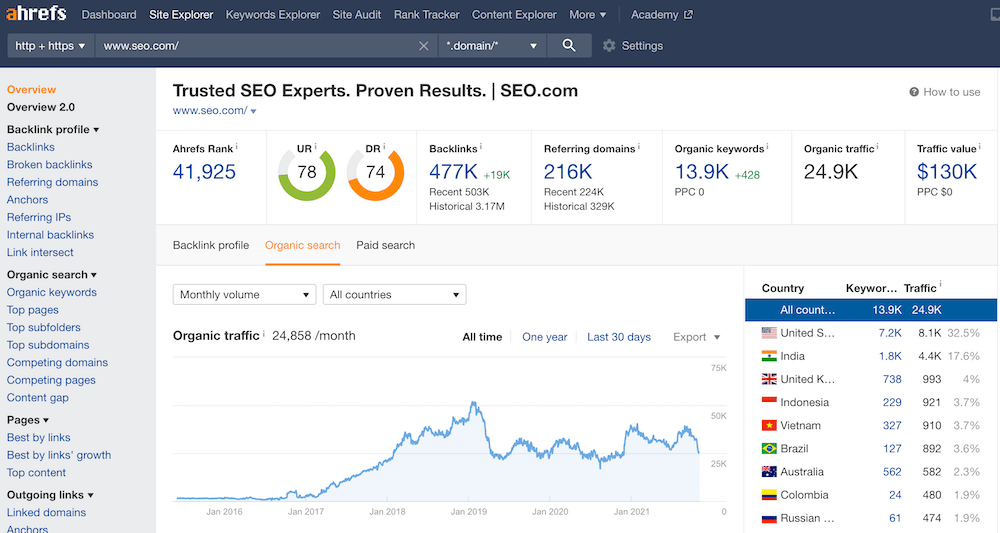
Task: Open the http + https protocol dropdown
Action: pyautogui.click(x=50, y=46)
